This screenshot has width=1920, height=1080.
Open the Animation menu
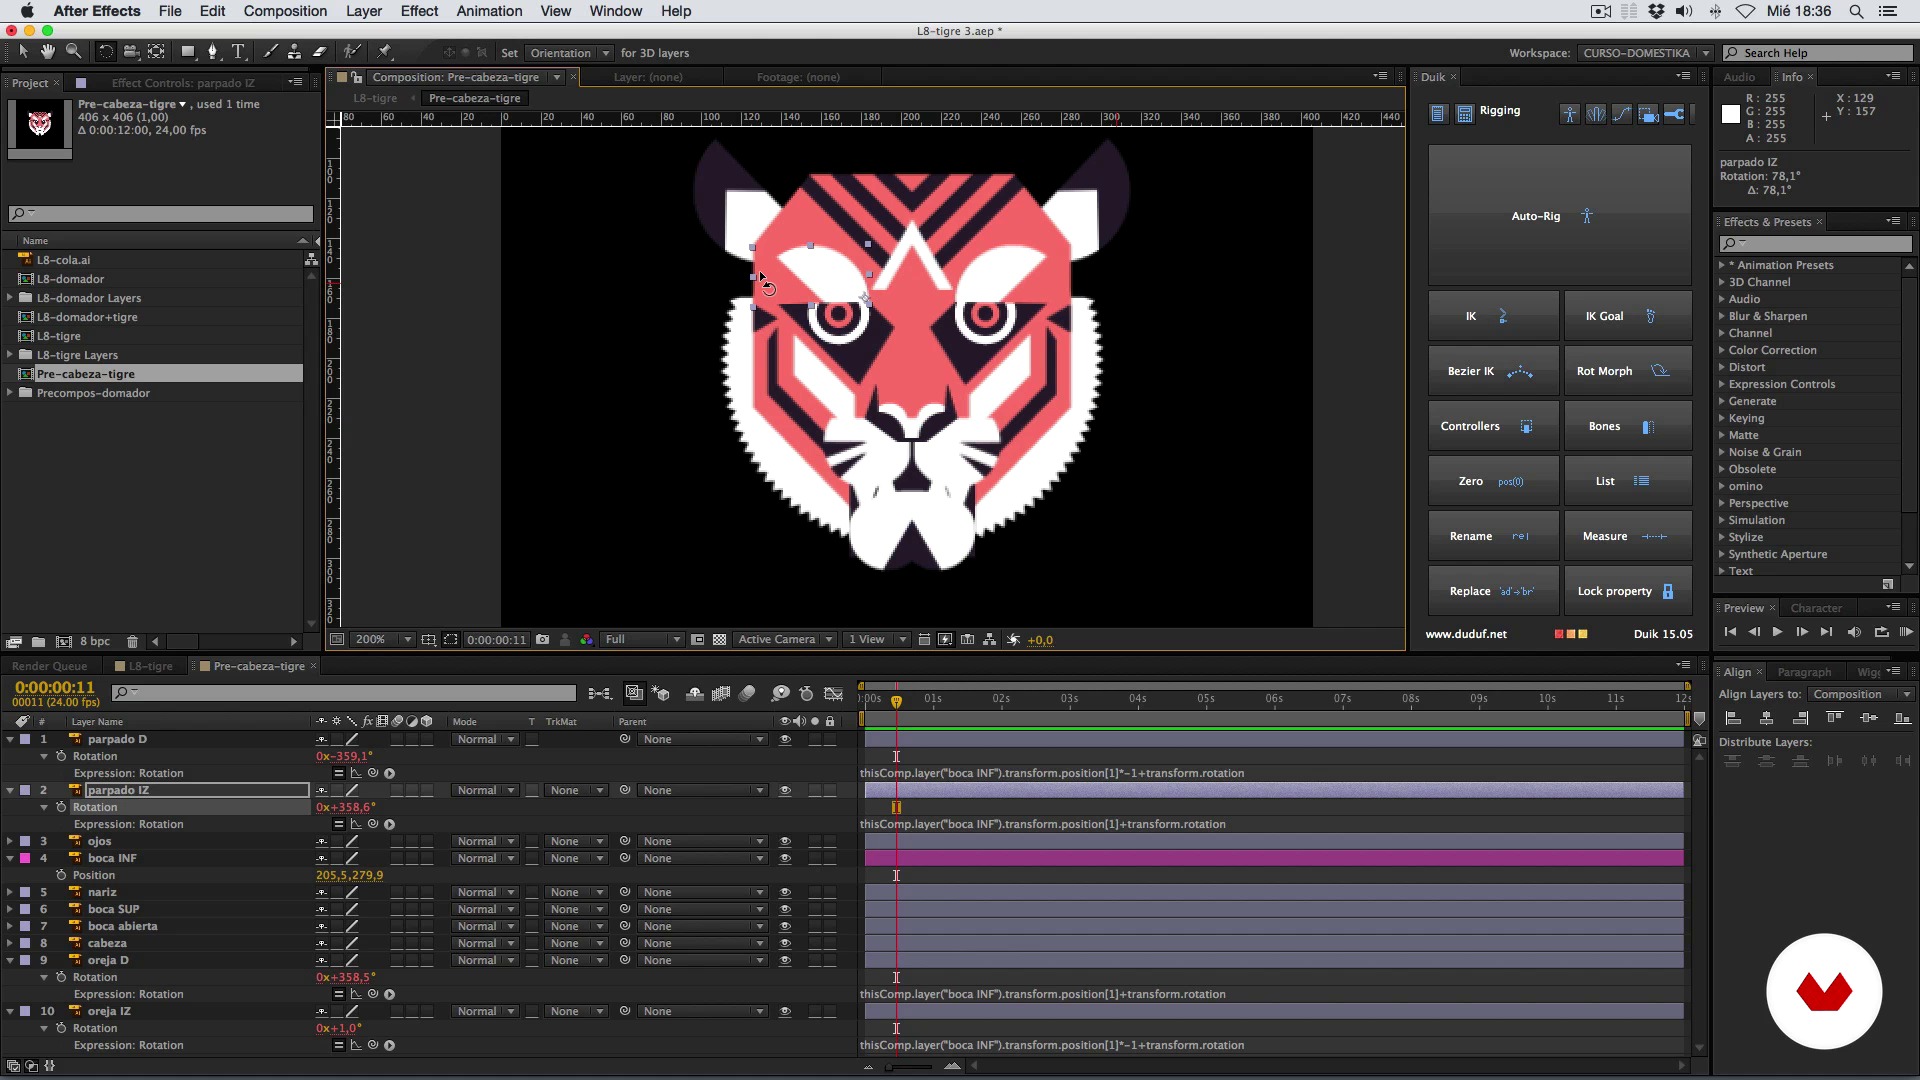tap(489, 11)
